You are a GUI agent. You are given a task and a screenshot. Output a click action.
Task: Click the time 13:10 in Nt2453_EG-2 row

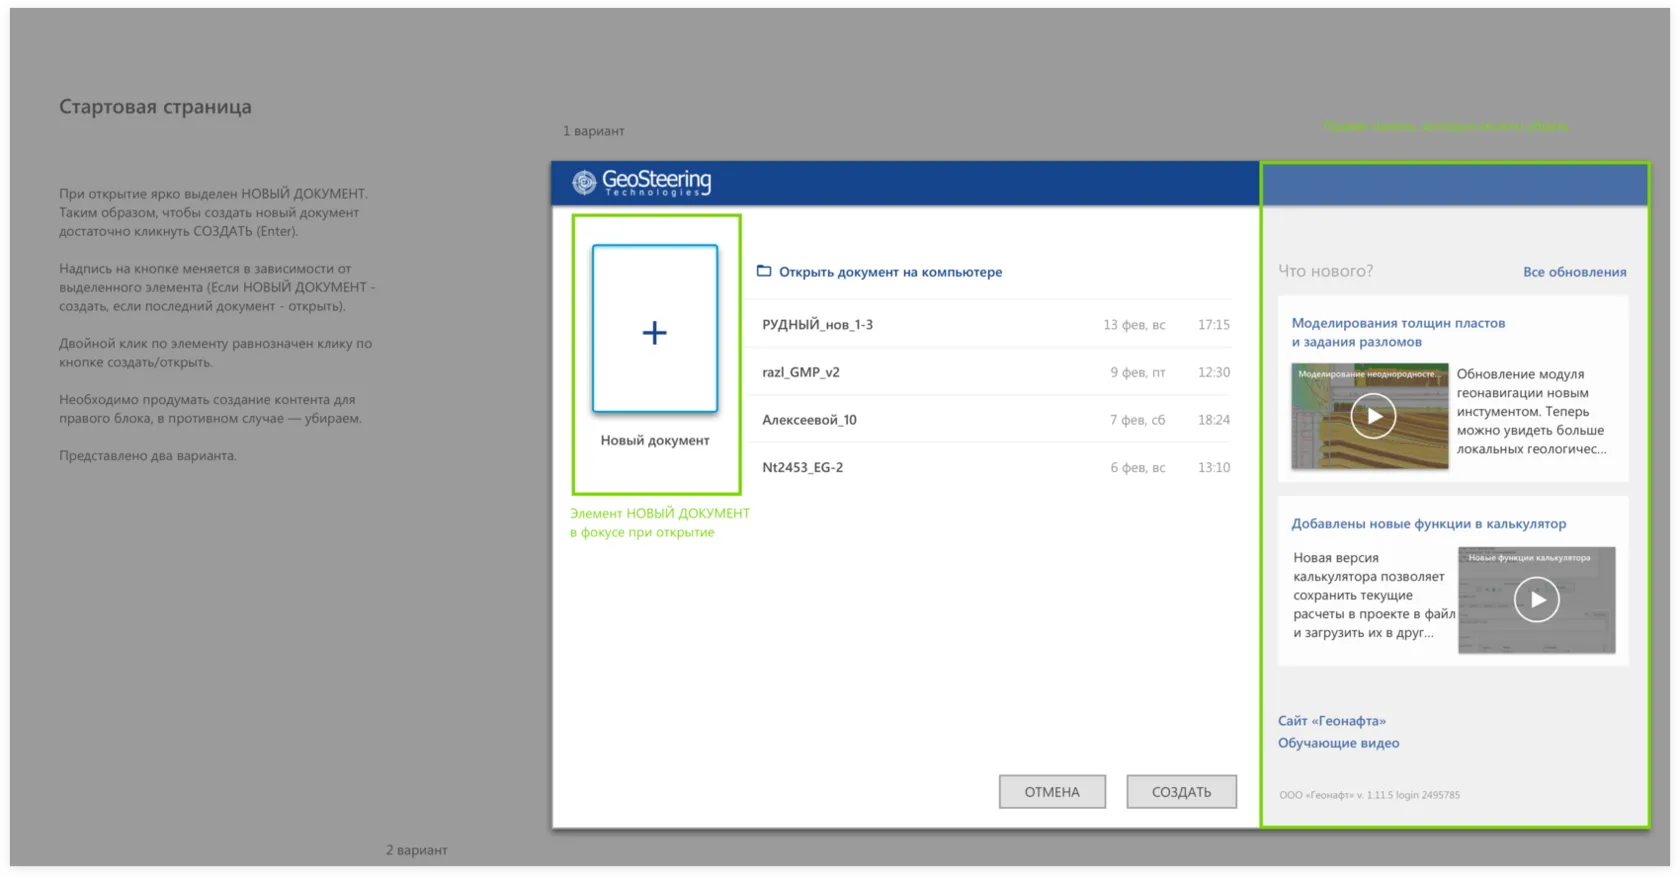click(1214, 467)
